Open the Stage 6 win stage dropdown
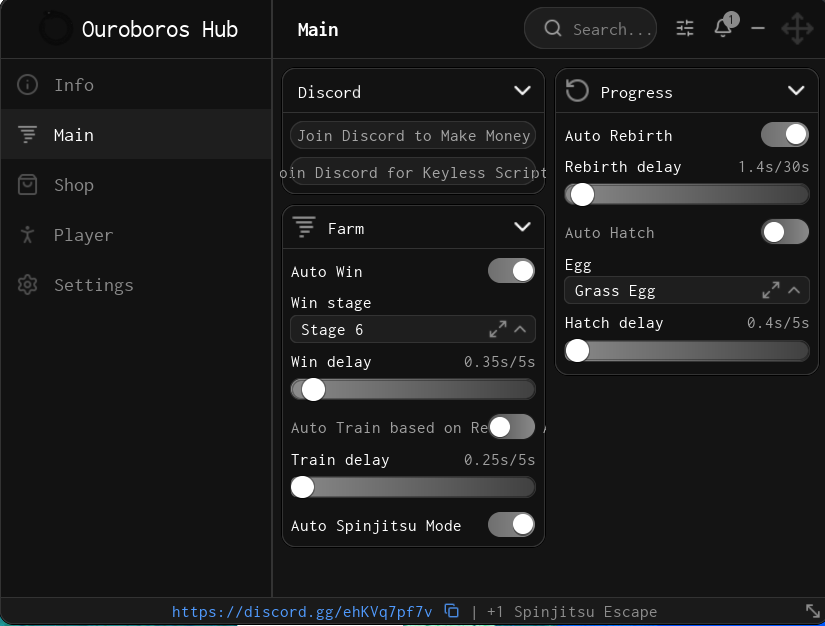This screenshot has width=825, height=626. pyautogui.click(x=413, y=329)
